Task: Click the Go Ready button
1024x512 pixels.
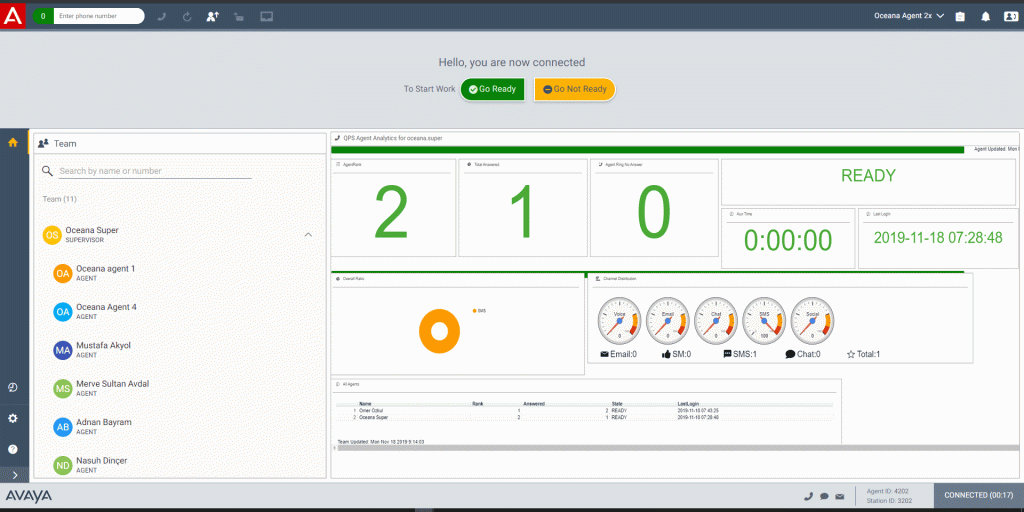Action: pos(492,89)
